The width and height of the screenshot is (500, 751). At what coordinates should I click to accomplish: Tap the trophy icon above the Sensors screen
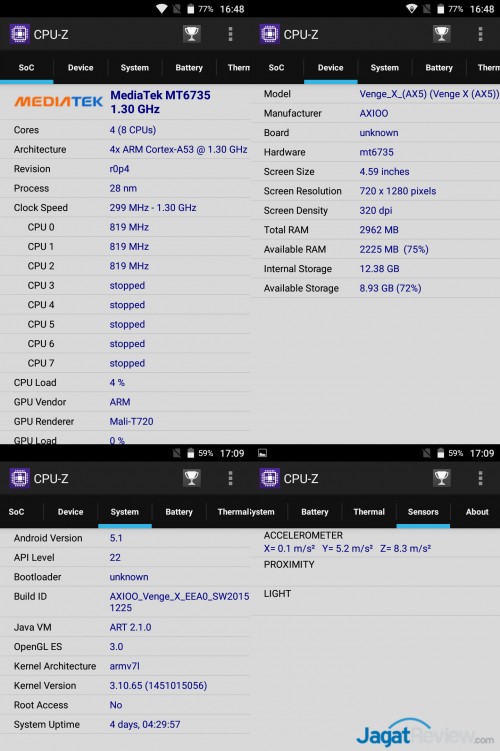click(x=442, y=478)
